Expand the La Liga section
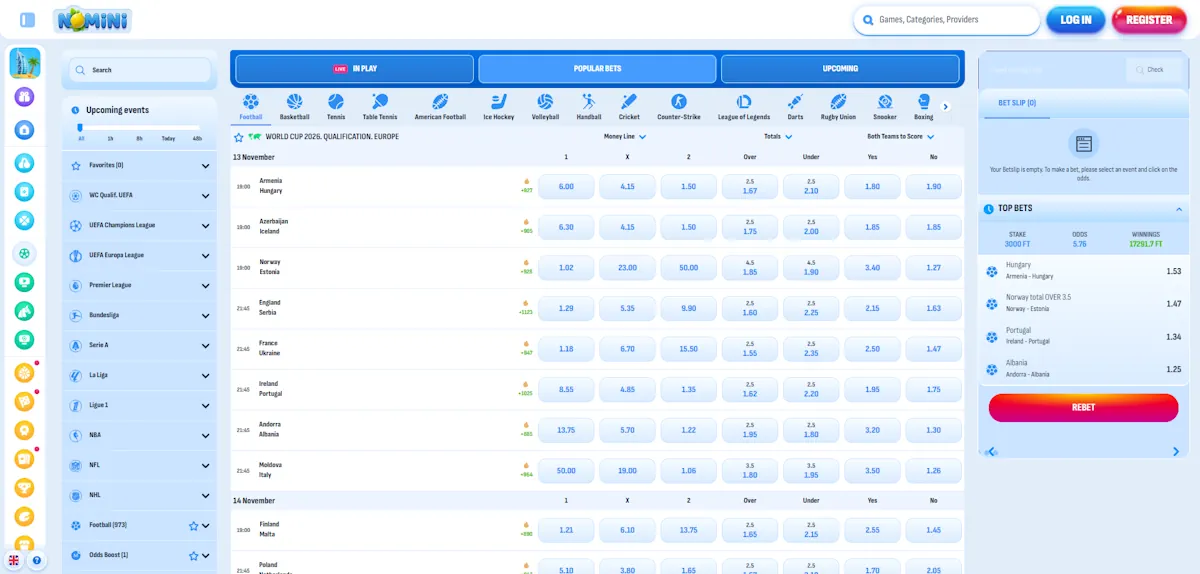Screen dimensions: 1200x574 click(x=139, y=375)
